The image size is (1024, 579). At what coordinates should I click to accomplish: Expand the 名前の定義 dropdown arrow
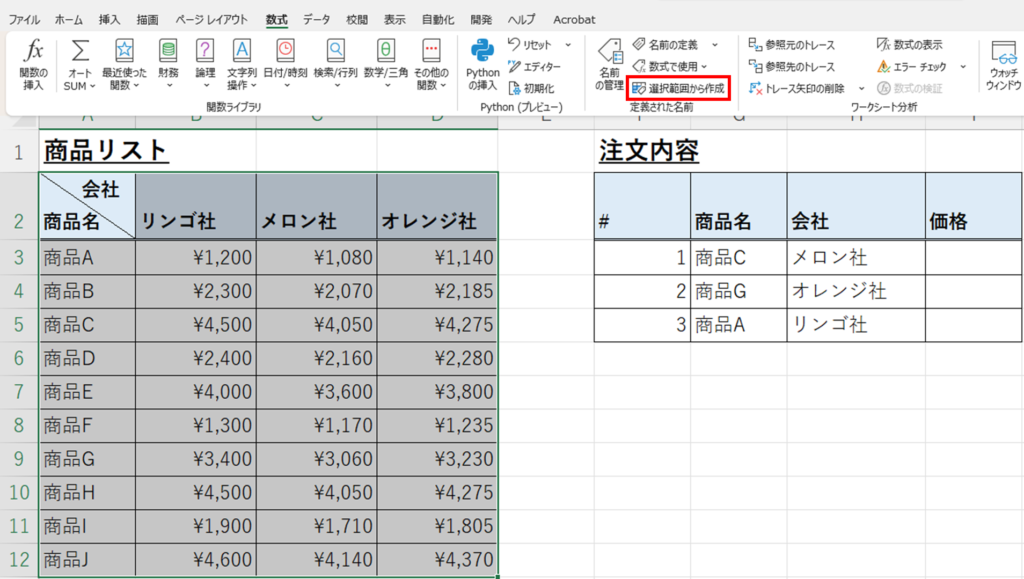714,45
